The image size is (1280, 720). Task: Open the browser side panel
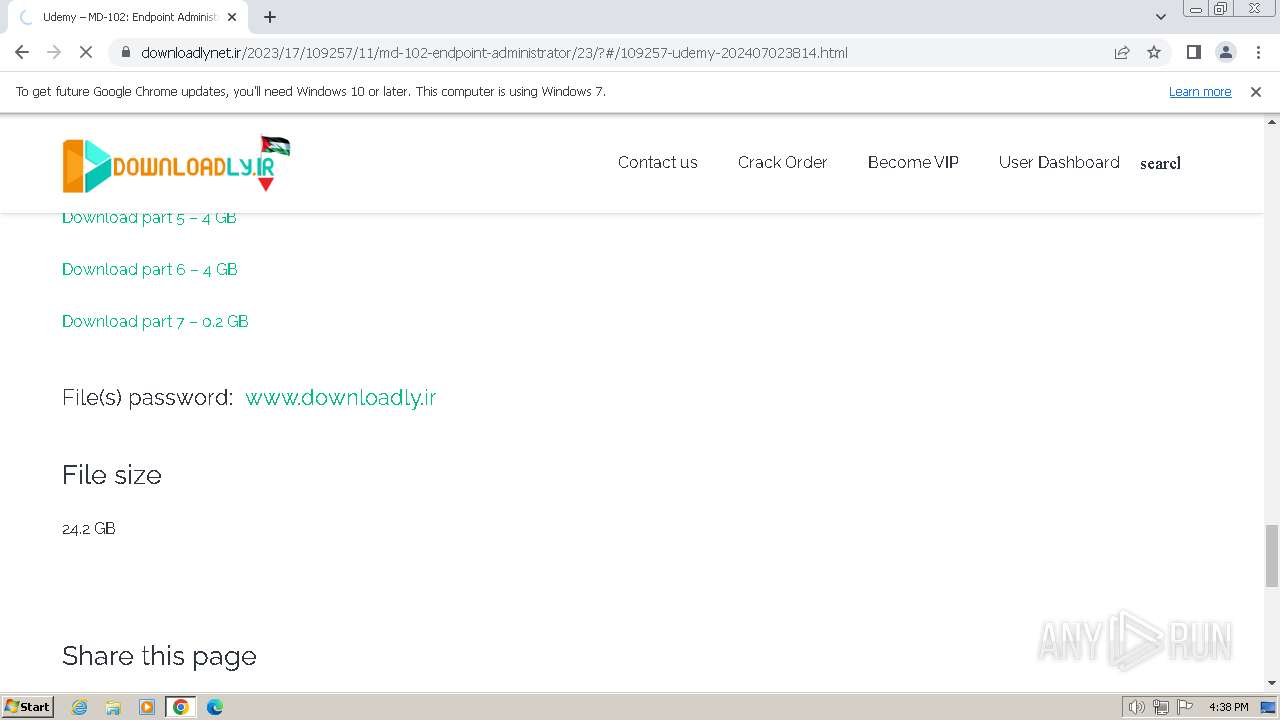point(1193,52)
